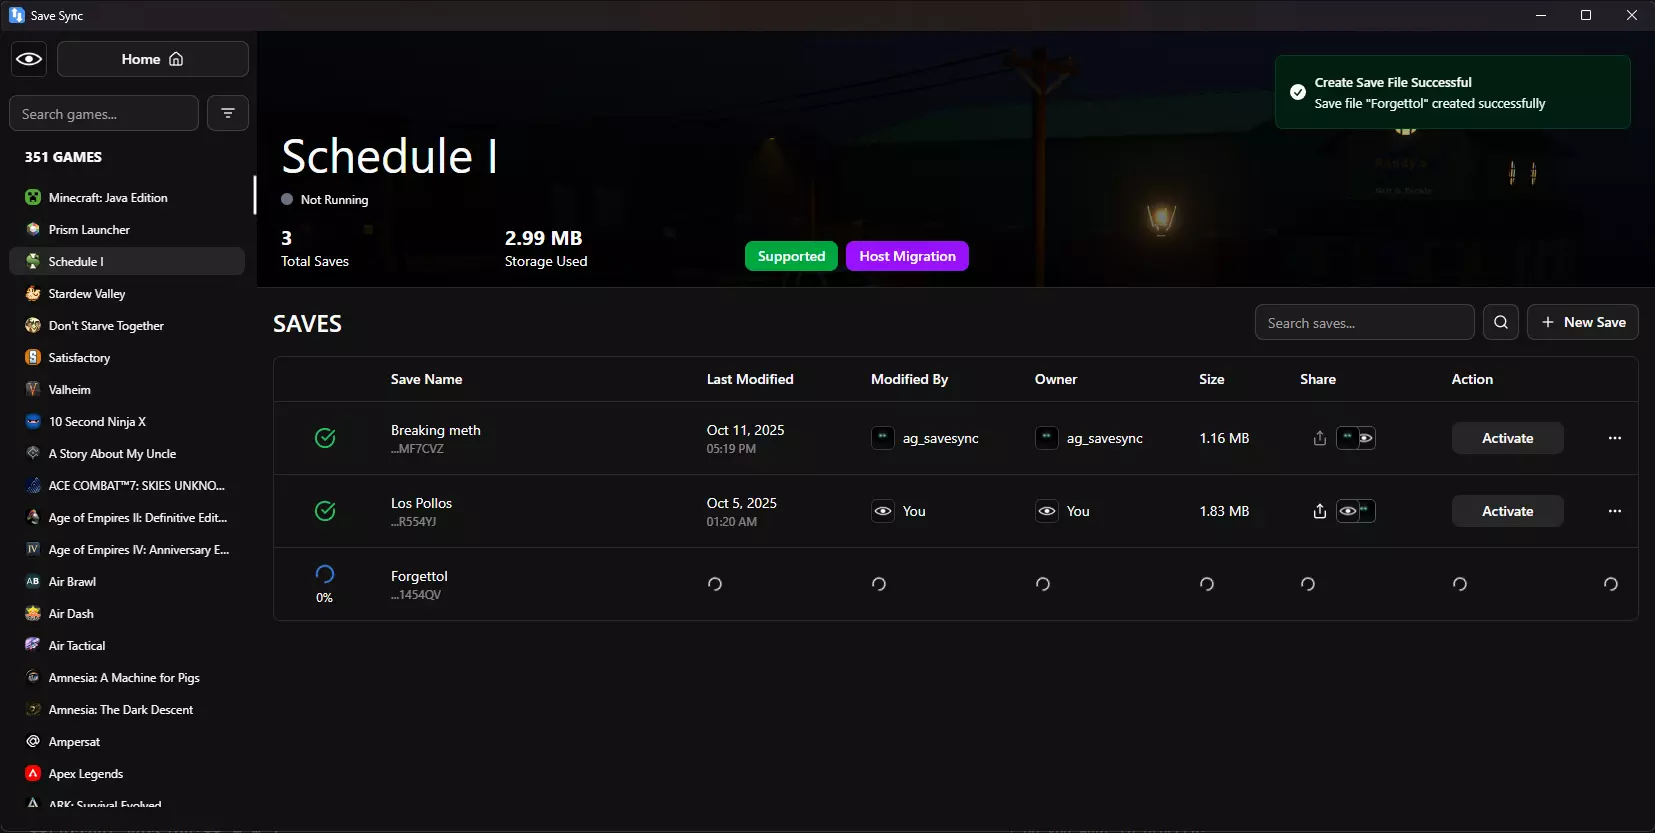Click the search saves magnifier button
Screen dimensions: 1655x833
pos(1501,322)
